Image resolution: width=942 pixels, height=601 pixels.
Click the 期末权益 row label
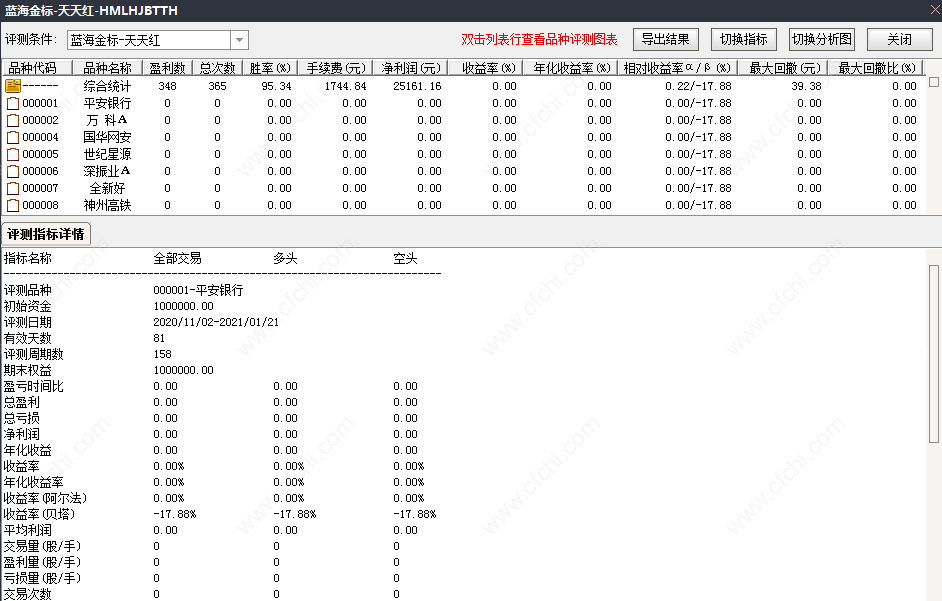pos(28,370)
